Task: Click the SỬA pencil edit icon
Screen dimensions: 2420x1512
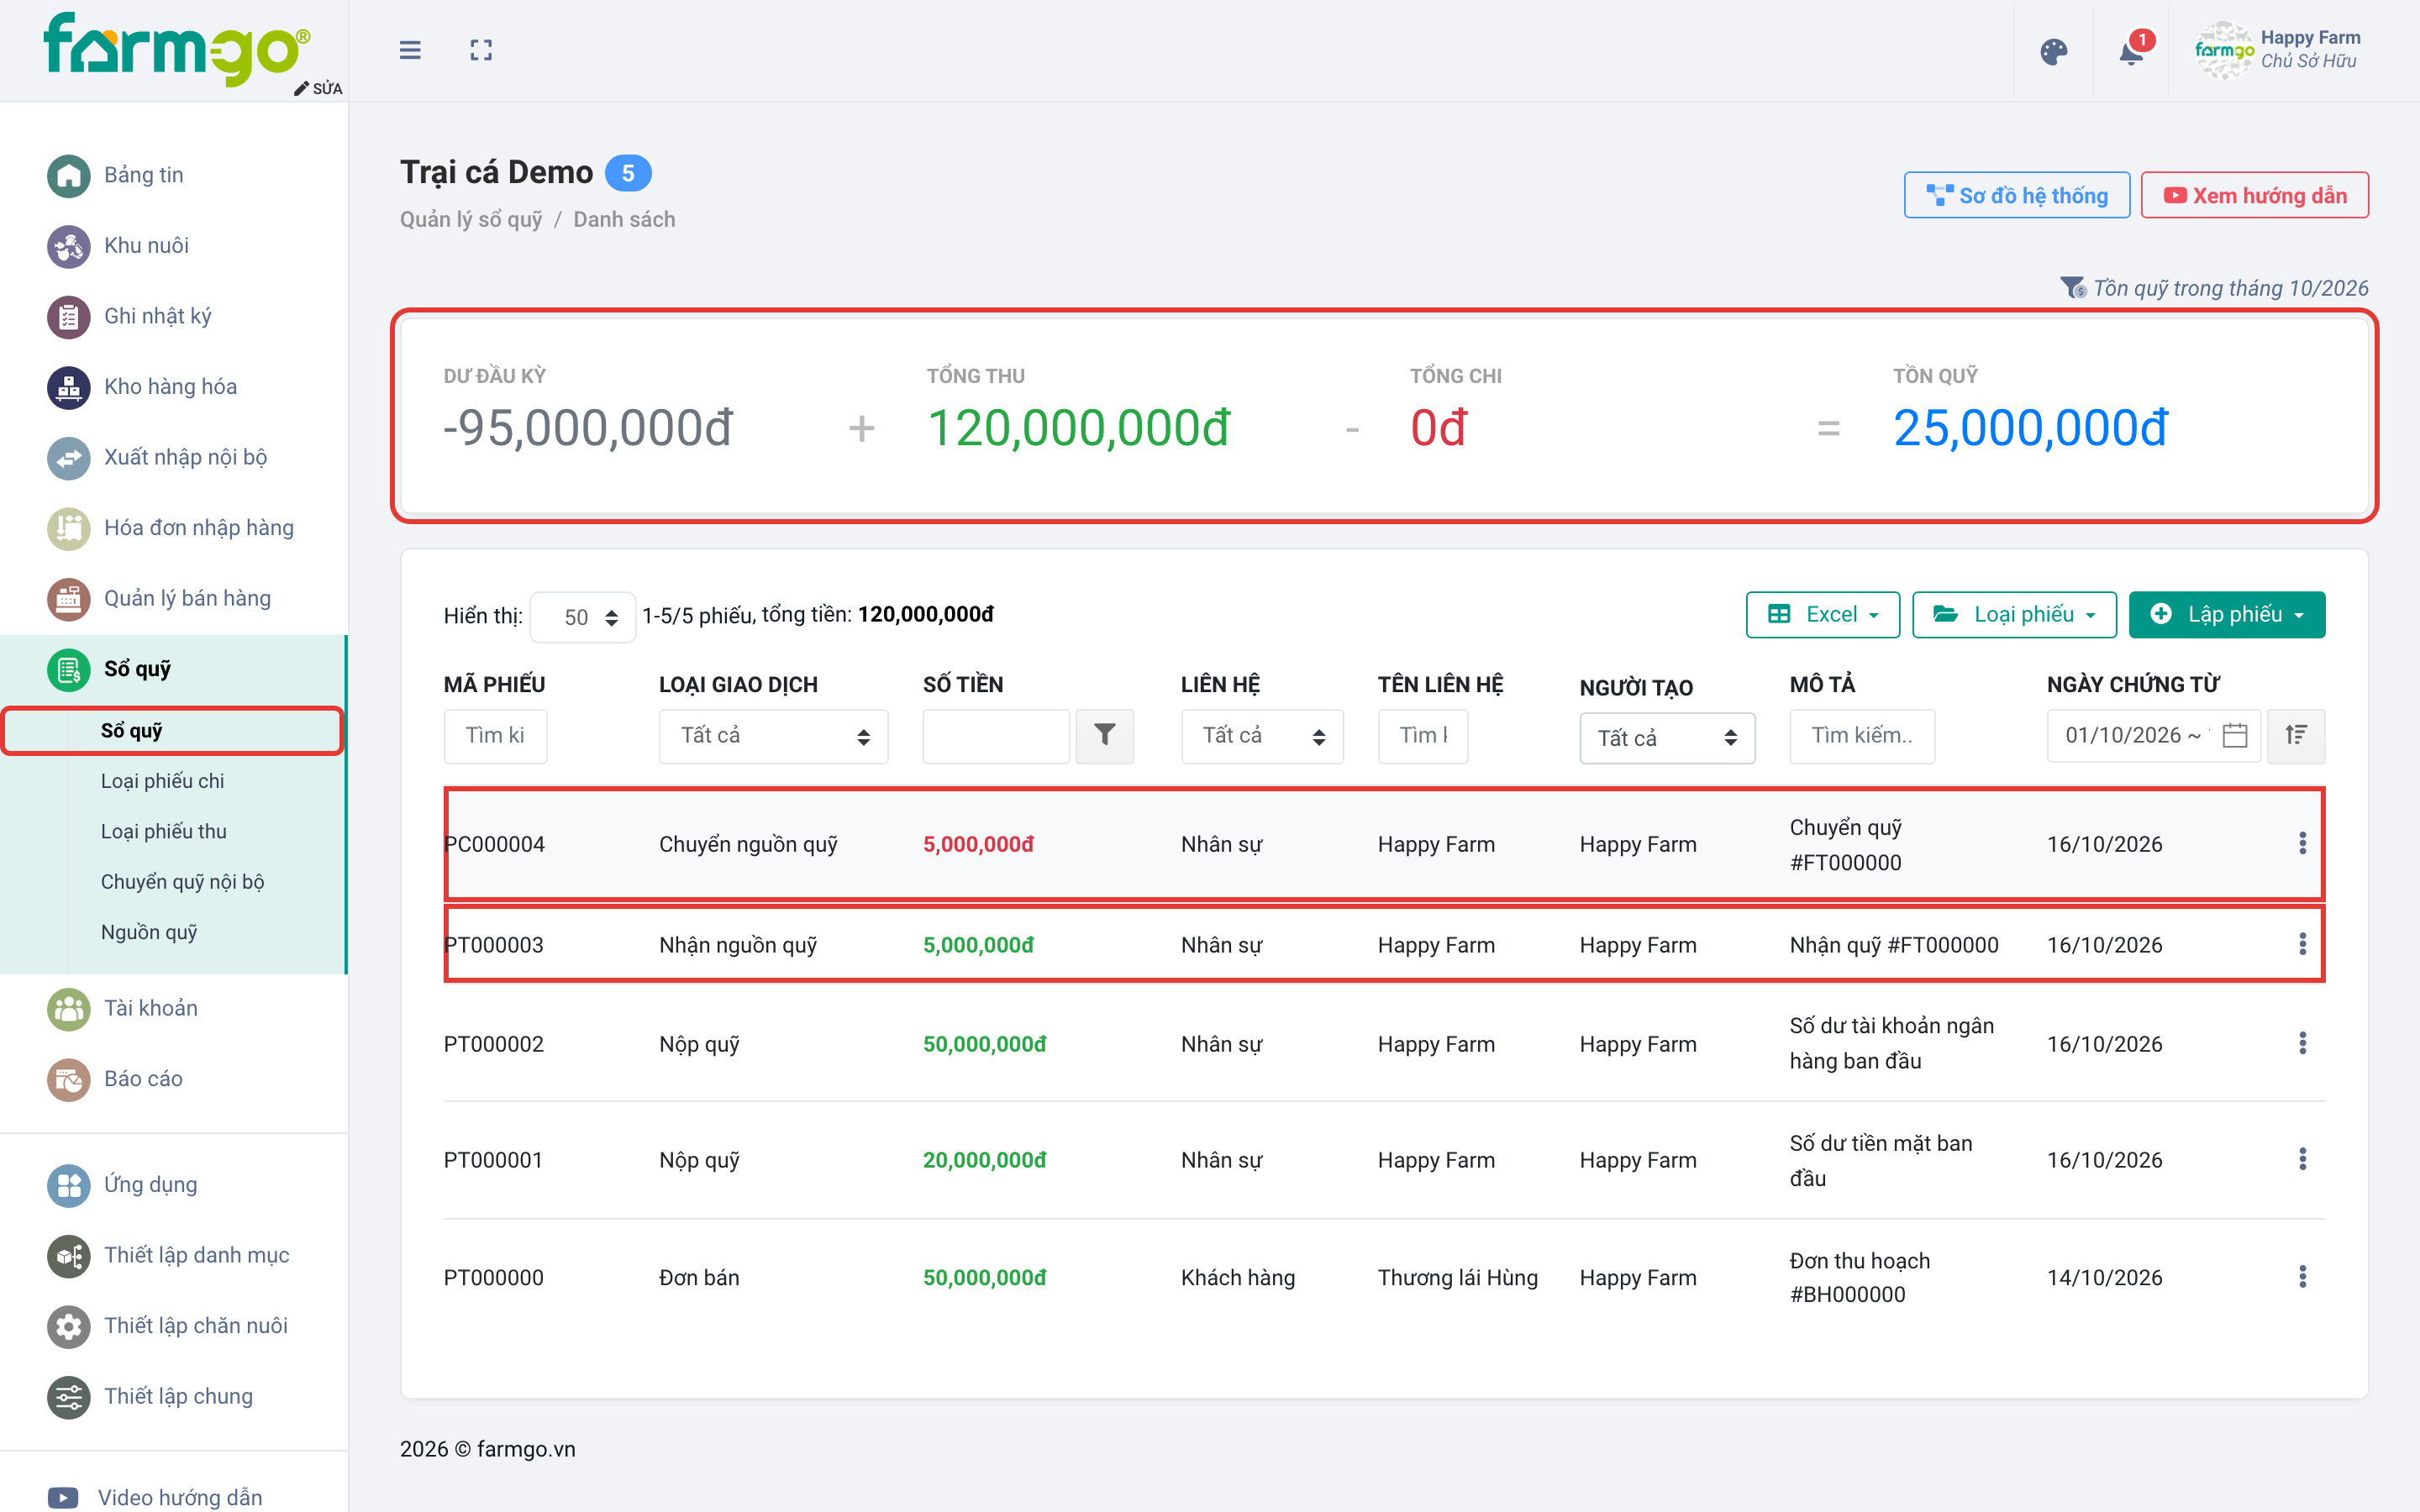Action: click(318, 88)
